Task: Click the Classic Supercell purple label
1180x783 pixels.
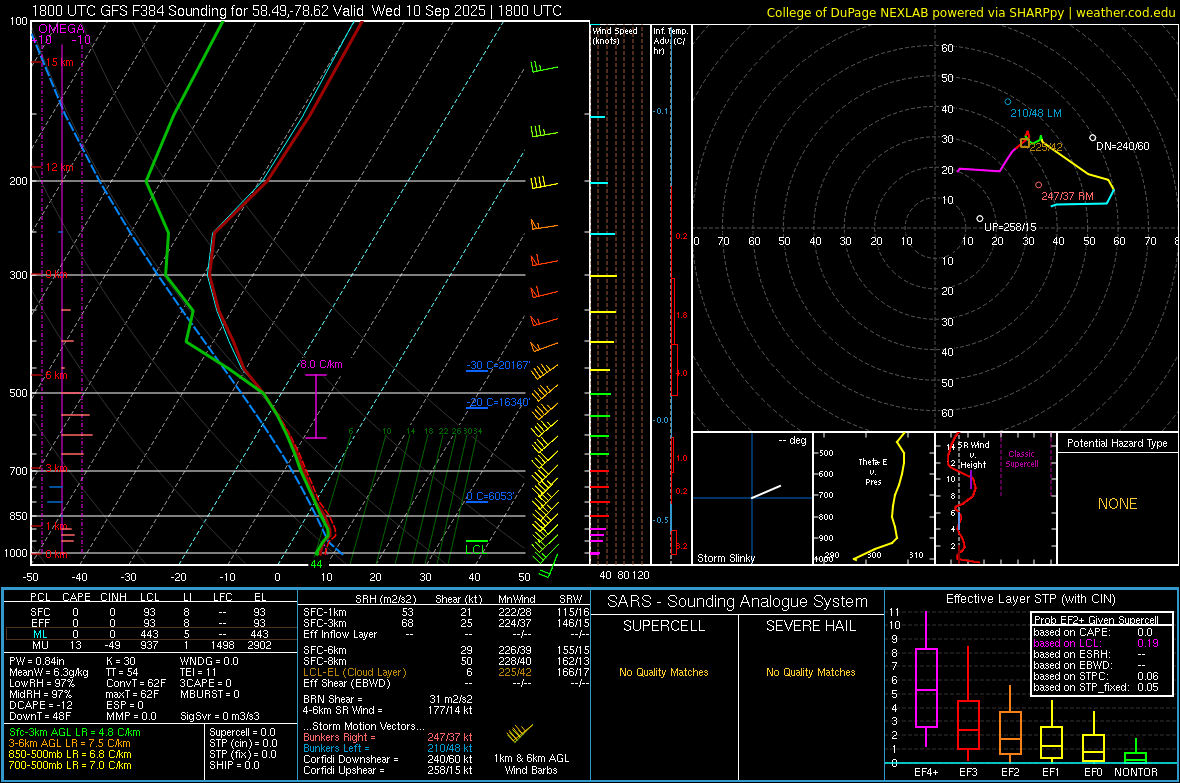Action: coord(1021,459)
